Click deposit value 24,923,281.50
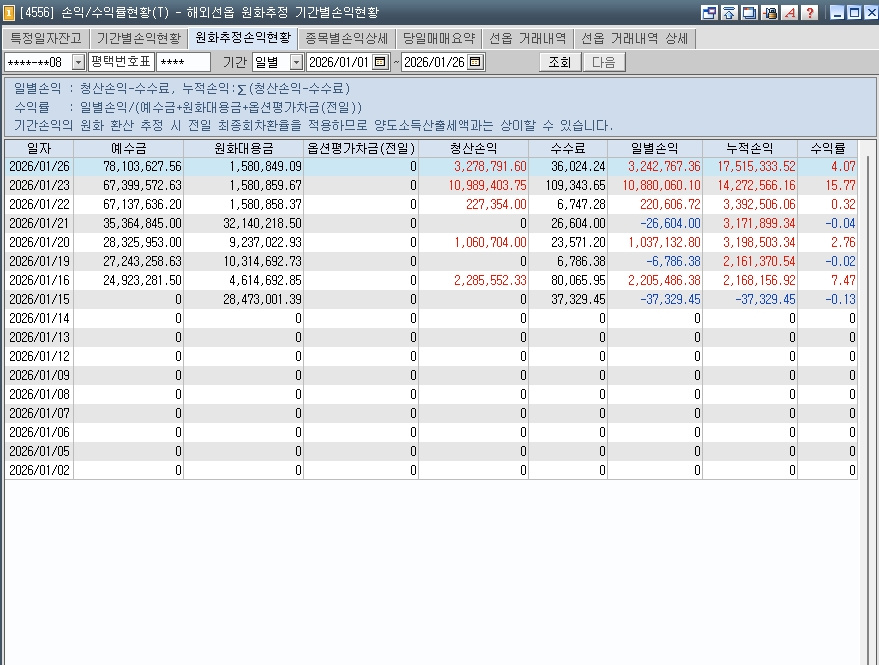 click(142, 280)
